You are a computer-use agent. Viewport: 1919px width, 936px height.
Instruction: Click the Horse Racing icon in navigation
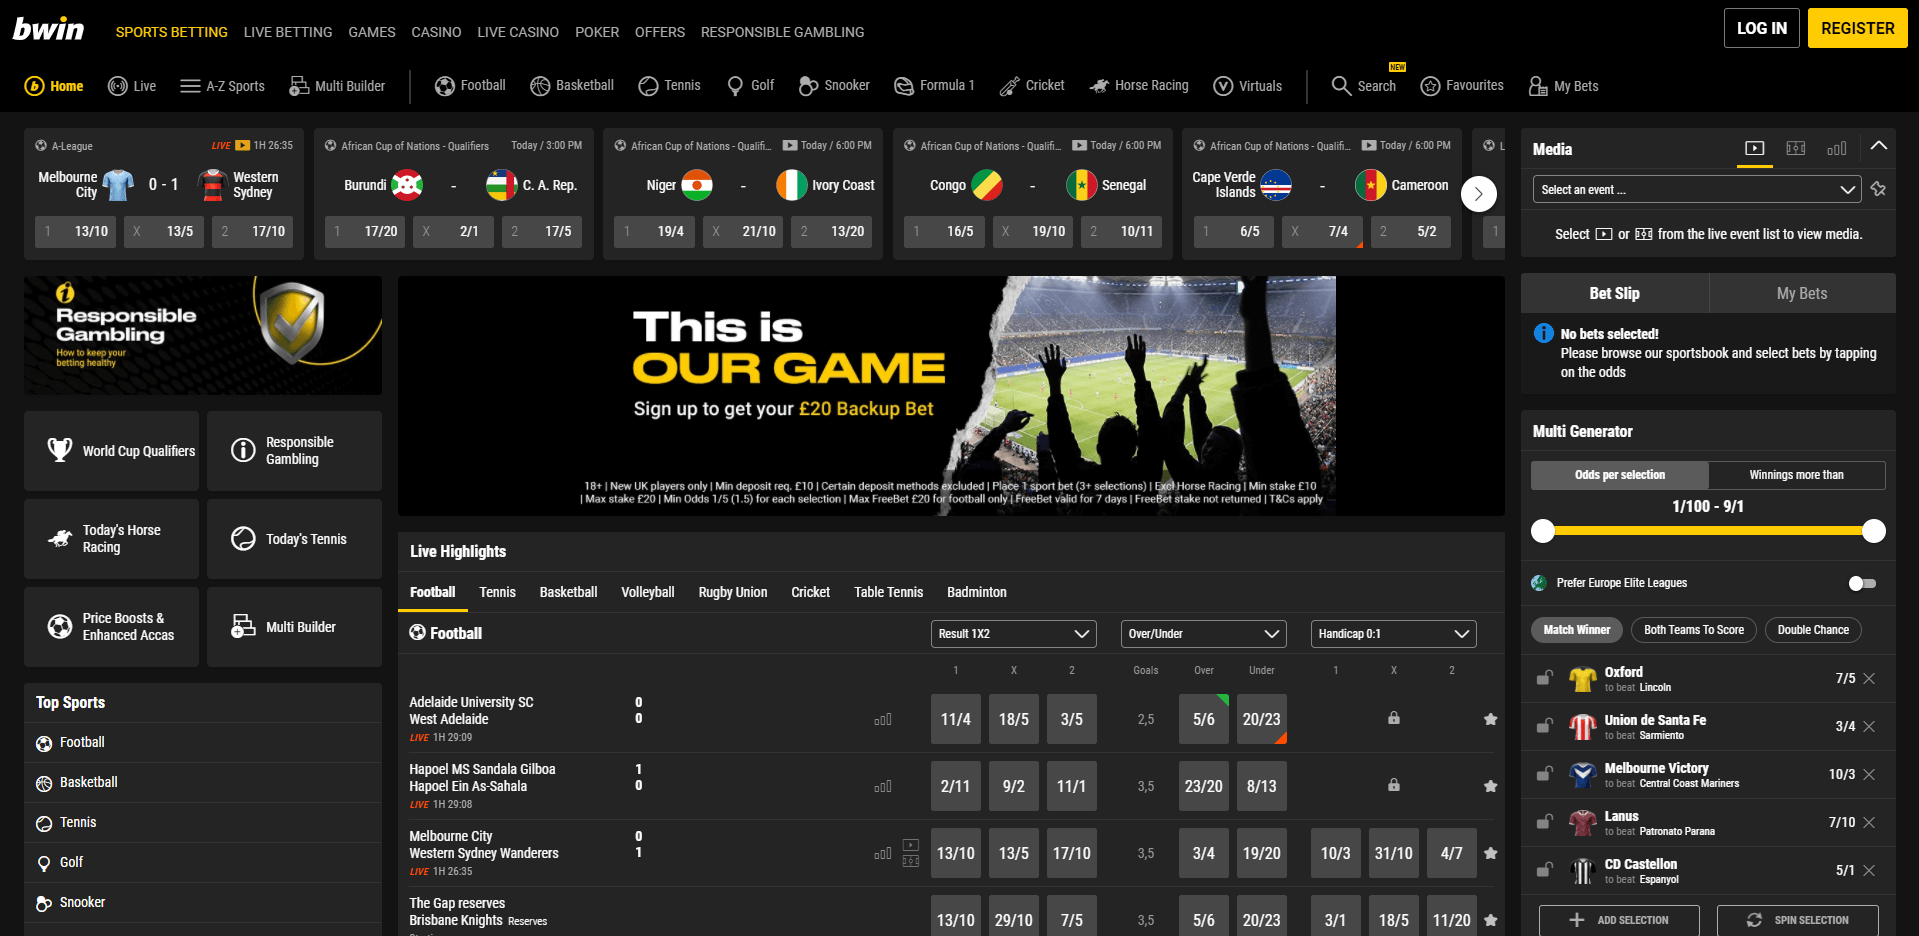[1099, 86]
